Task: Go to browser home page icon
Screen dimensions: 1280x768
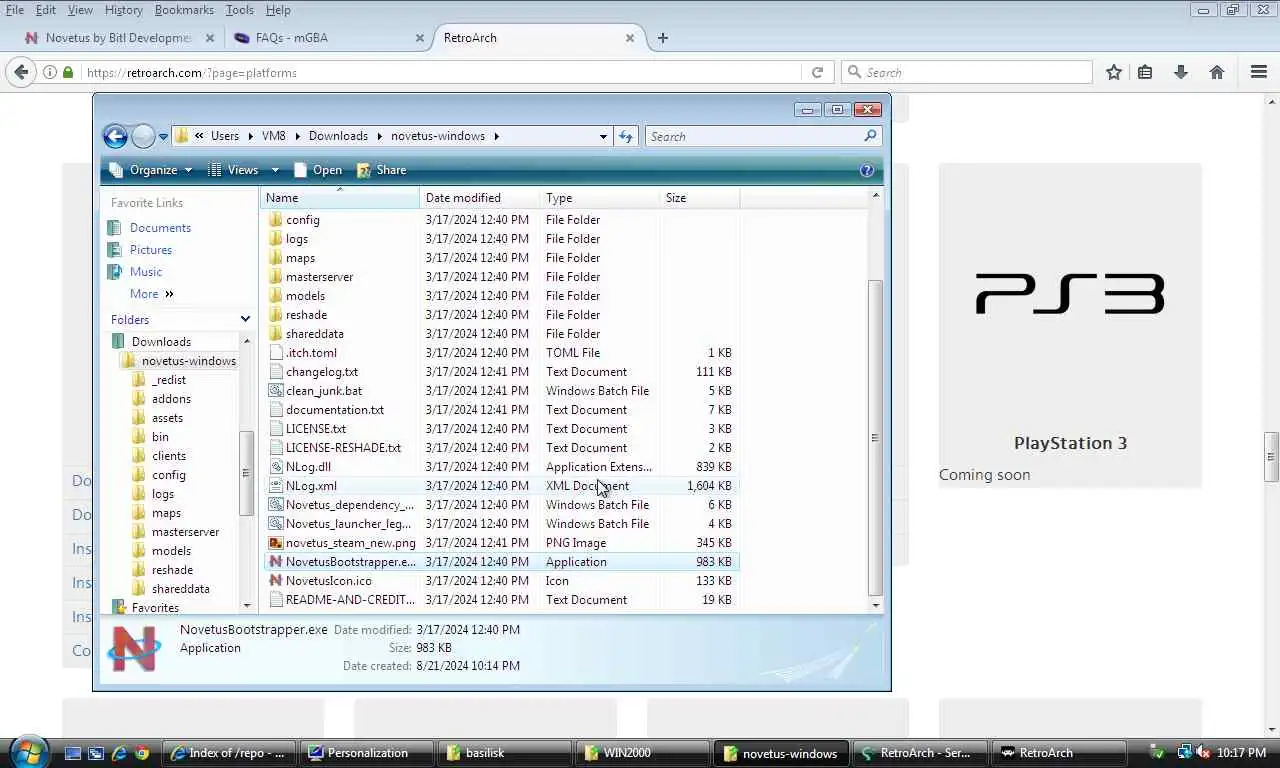Action: (x=1217, y=72)
